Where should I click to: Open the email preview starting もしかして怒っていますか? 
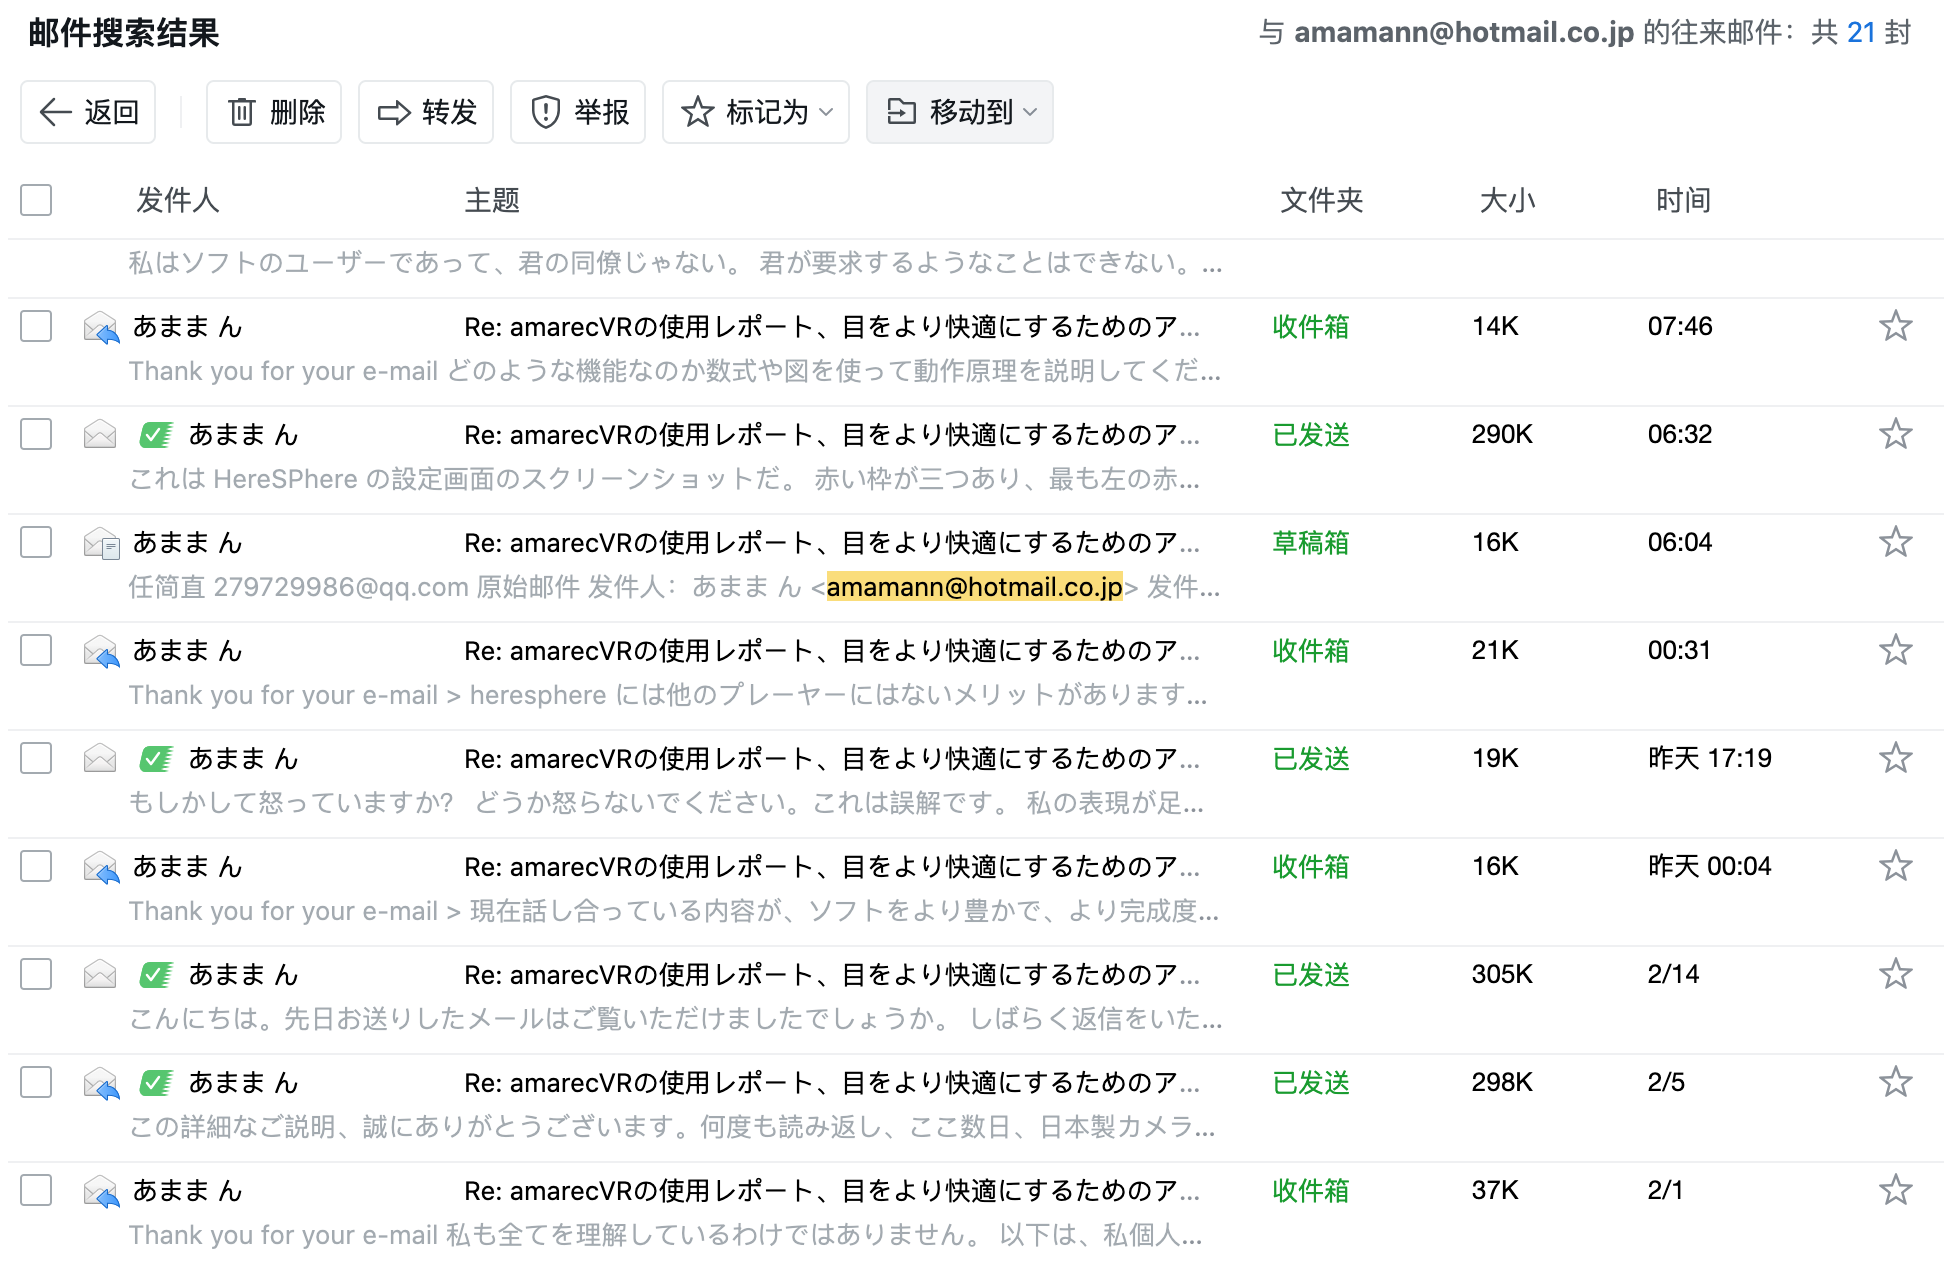point(666,803)
